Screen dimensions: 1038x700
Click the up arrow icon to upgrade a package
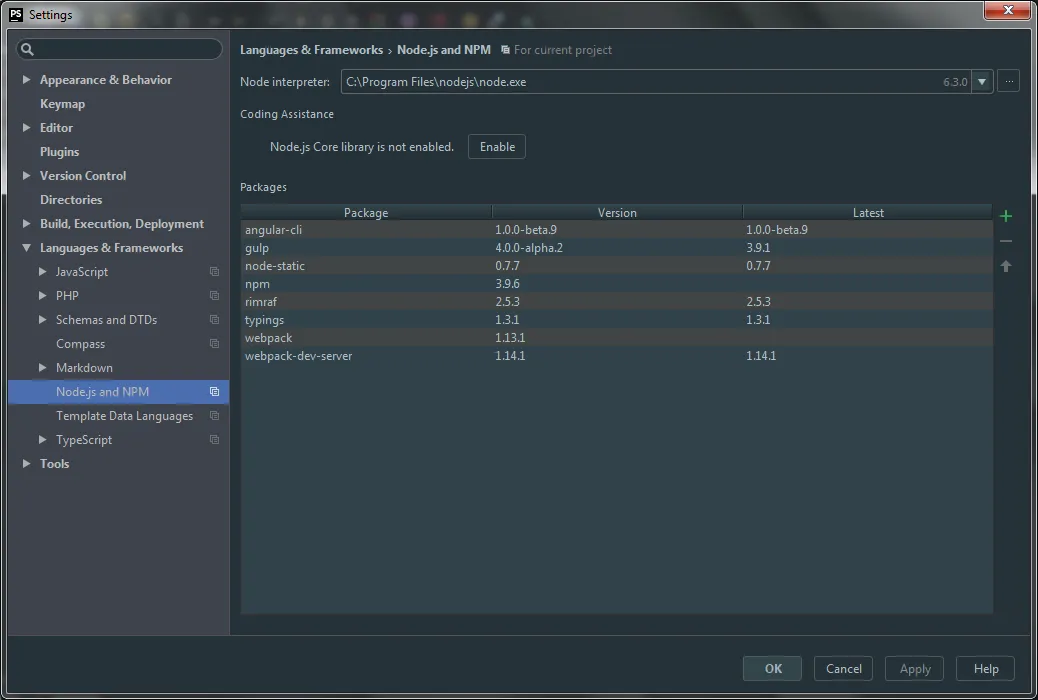[x=1006, y=266]
